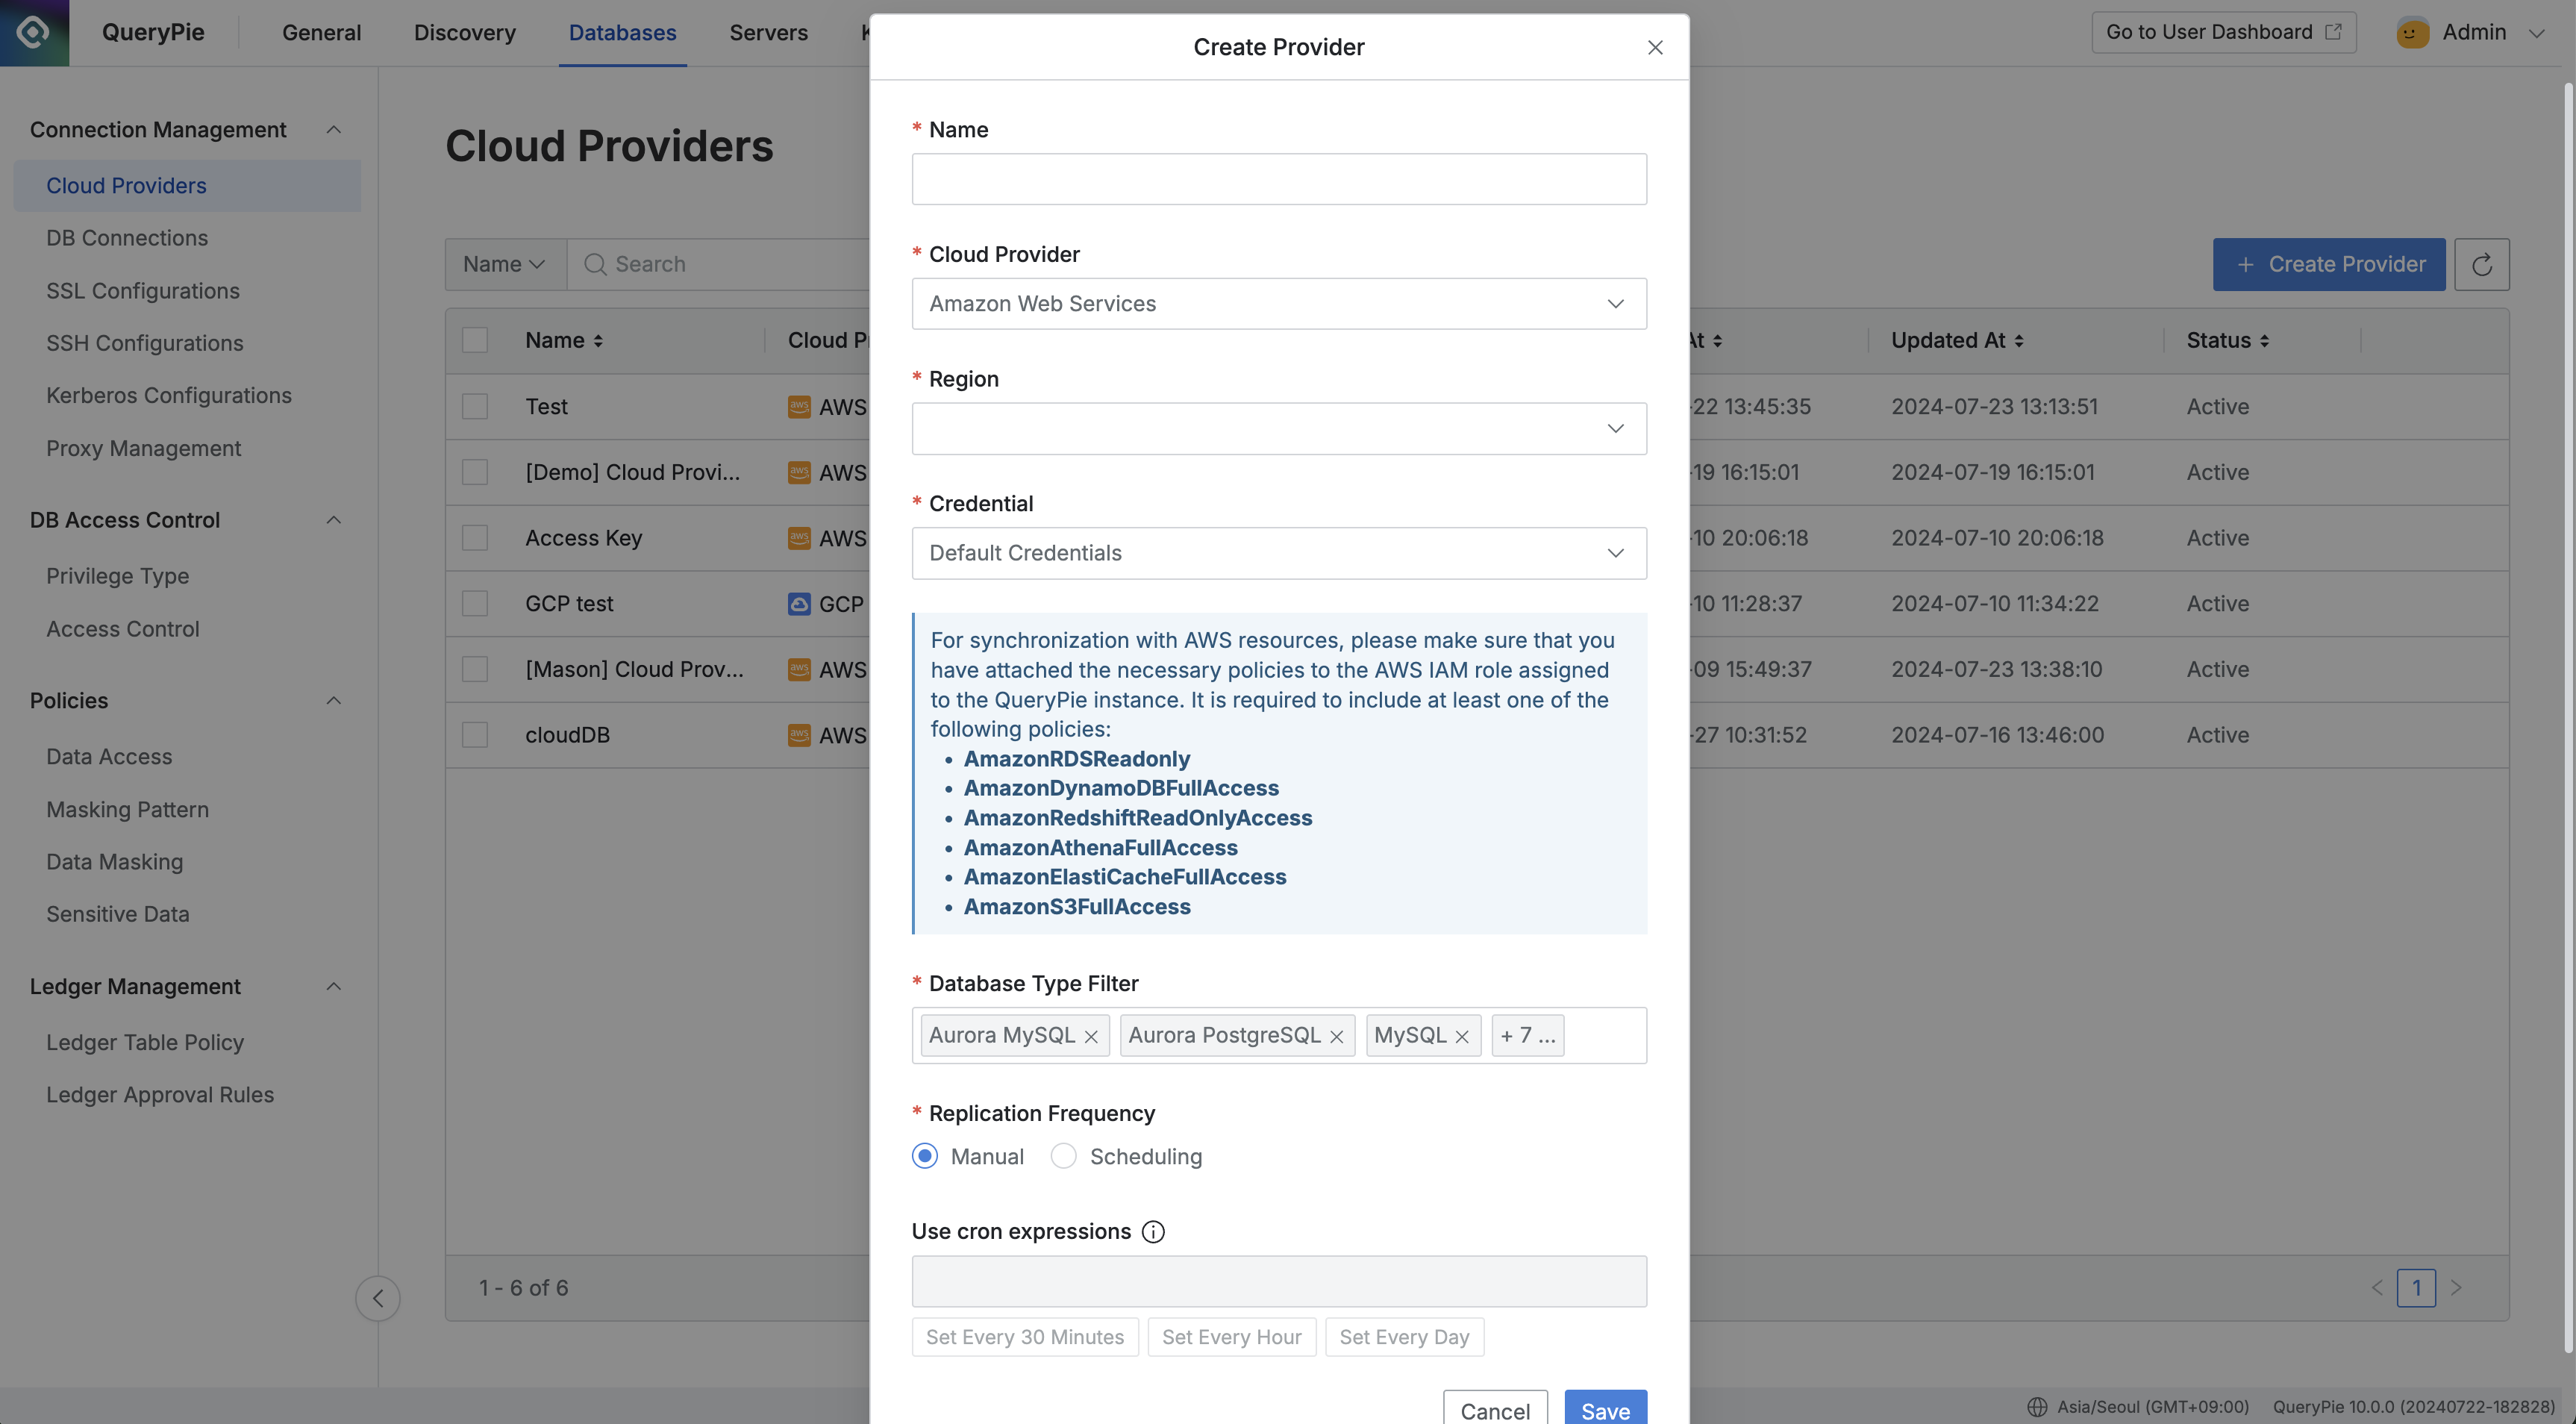
Task: Open SSL Configurations in sidebar
Action: click(143, 291)
